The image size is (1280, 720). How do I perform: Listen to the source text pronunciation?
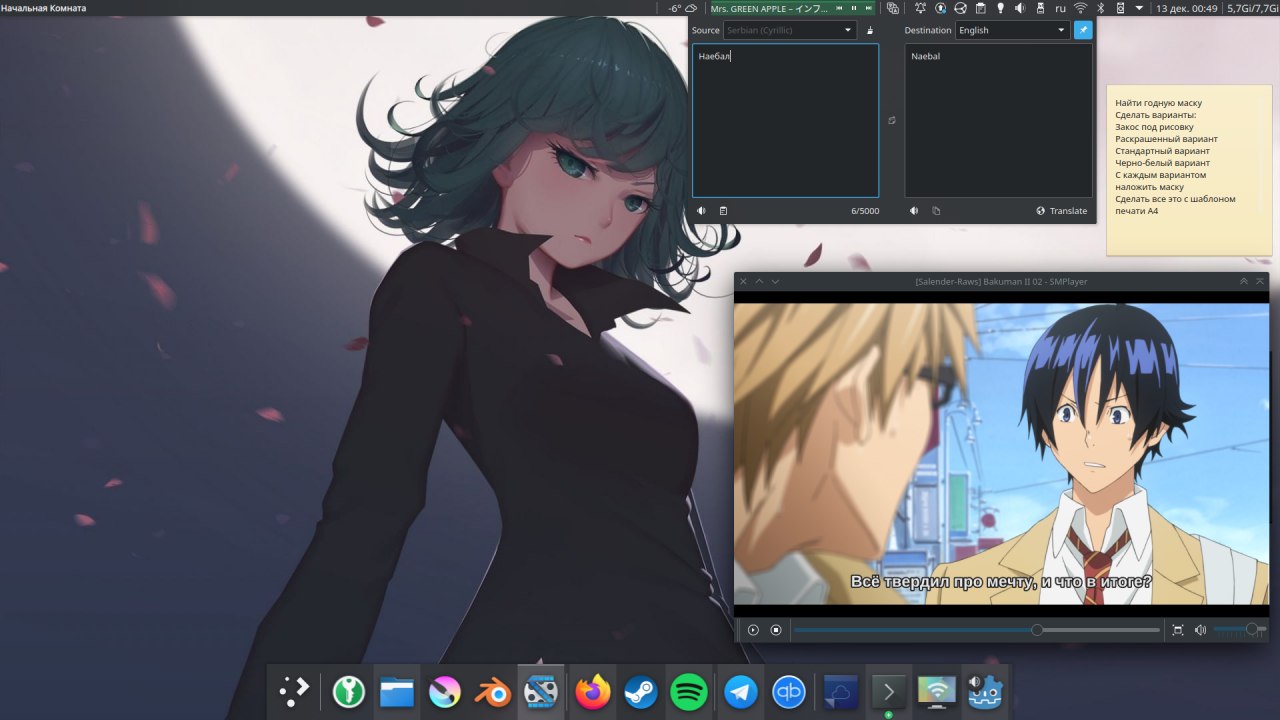(x=702, y=211)
